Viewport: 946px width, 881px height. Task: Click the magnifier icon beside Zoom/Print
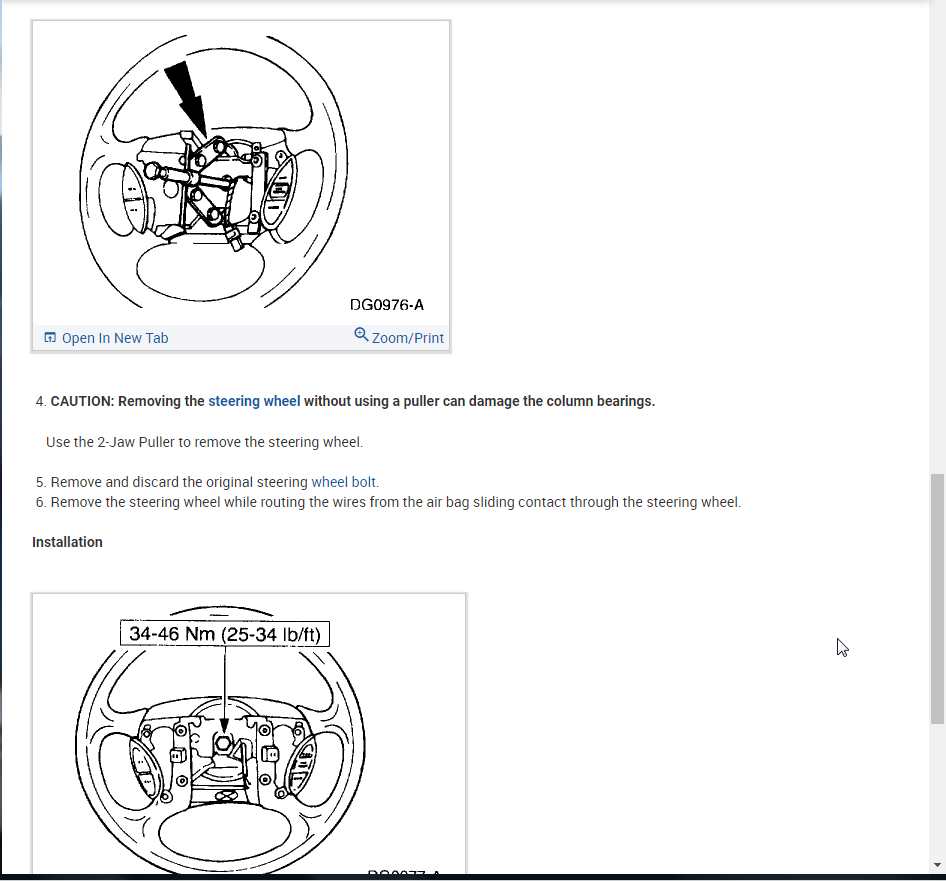361,334
